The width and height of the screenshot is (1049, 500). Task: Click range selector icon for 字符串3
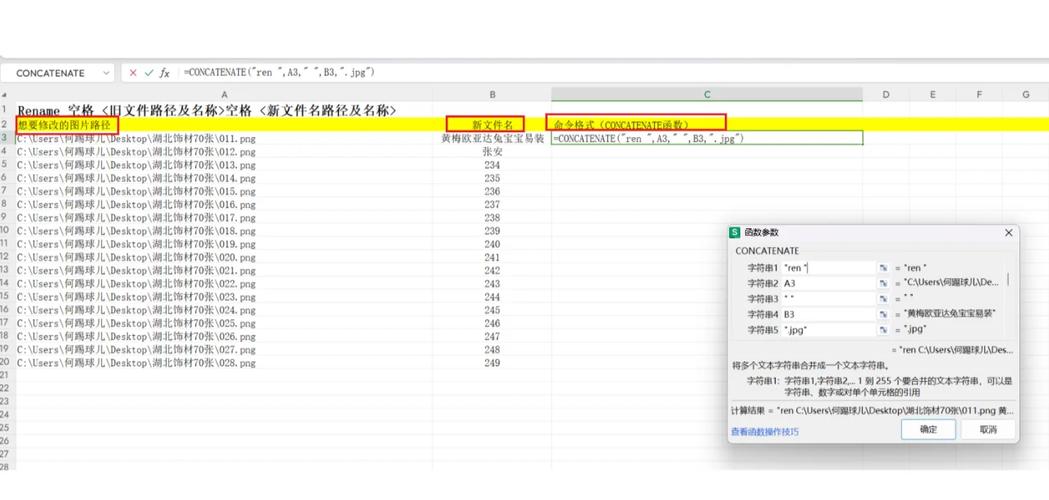(x=883, y=299)
